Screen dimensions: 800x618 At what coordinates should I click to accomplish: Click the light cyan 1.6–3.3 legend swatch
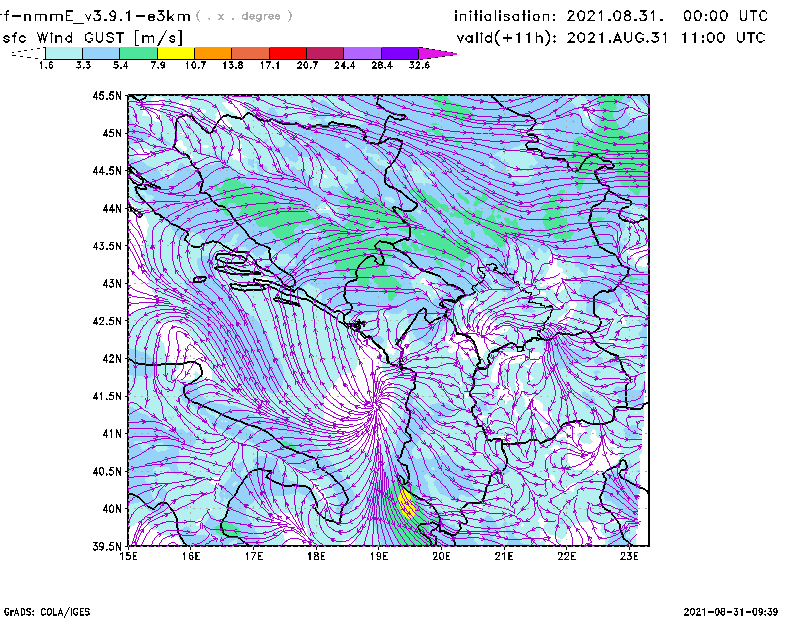(64, 53)
